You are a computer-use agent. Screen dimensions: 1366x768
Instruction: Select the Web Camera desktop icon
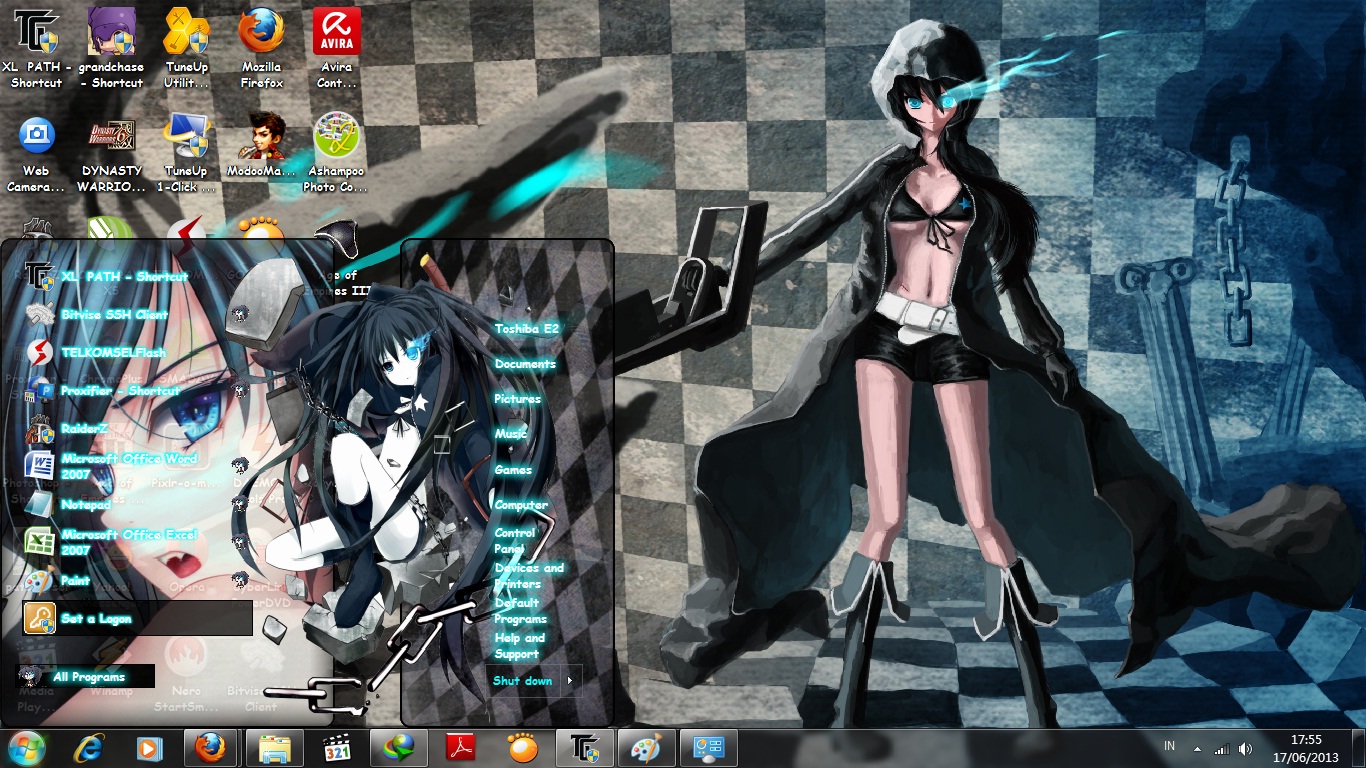(36, 153)
